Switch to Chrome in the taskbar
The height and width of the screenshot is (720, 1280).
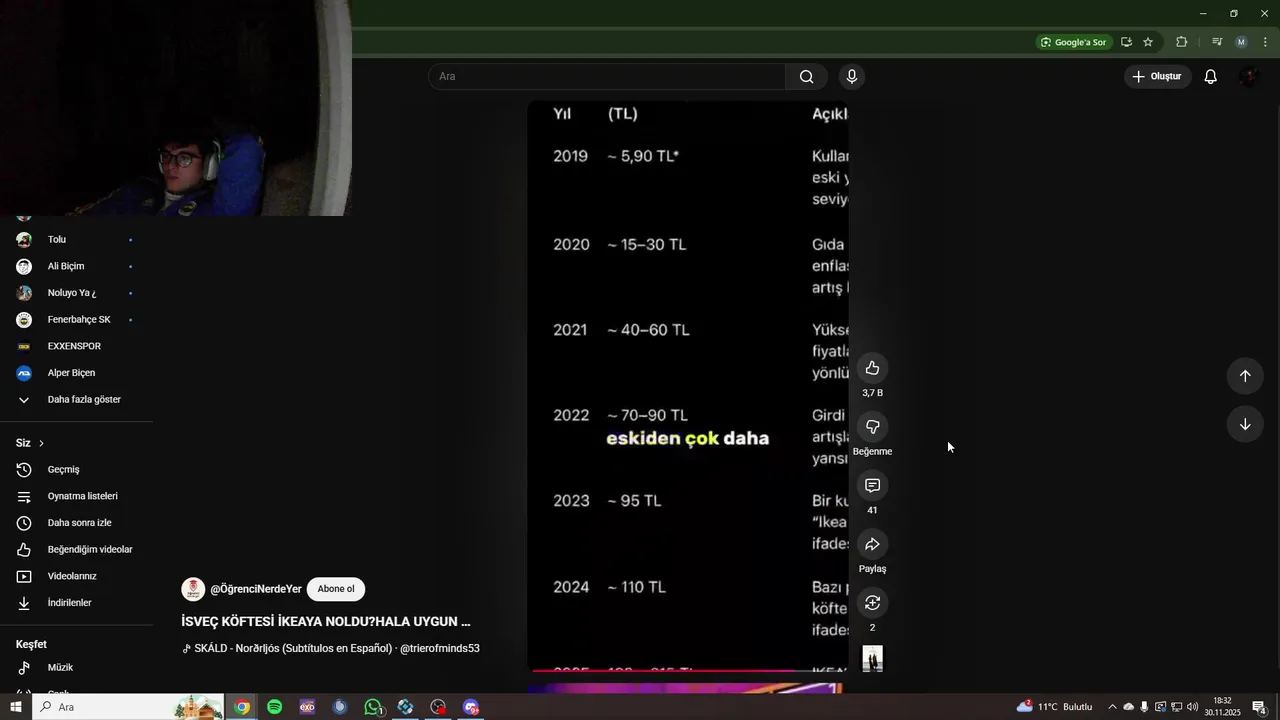(x=242, y=707)
